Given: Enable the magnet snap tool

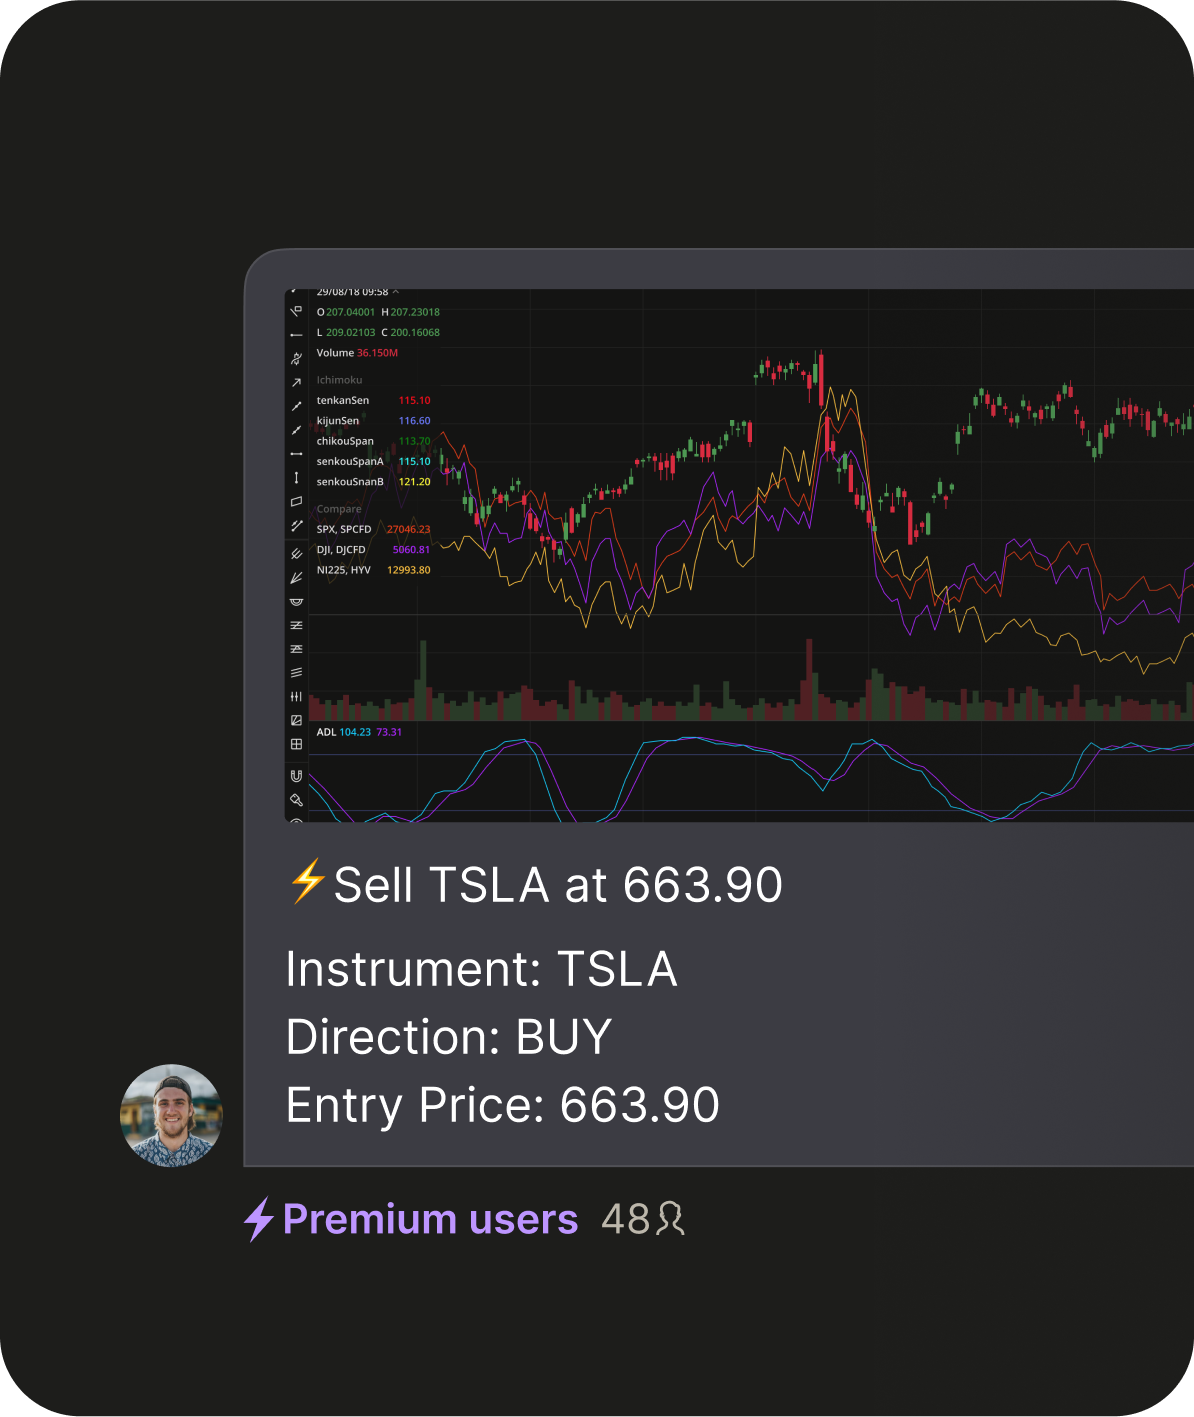Looking at the screenshot, I should 296,776.
